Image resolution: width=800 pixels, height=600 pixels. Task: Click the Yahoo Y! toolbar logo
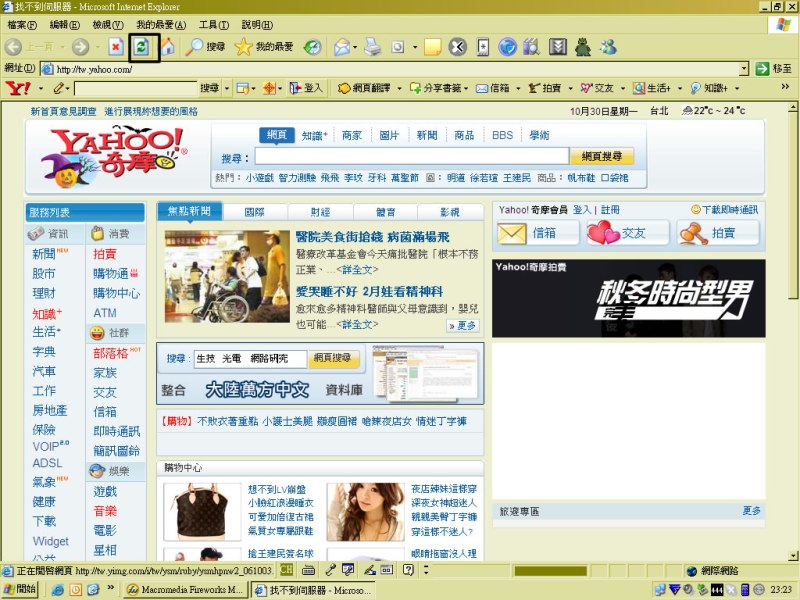(x=18, y=88)
